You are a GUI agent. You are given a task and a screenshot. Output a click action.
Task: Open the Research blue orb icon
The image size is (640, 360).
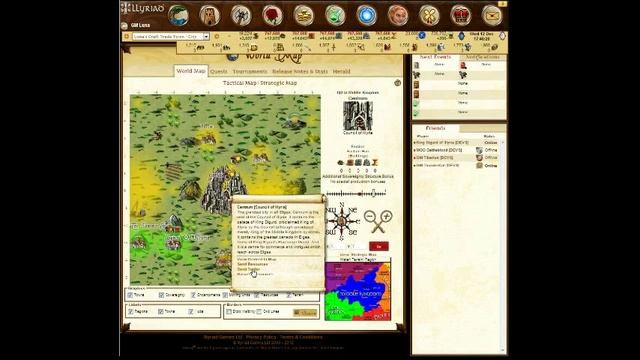[367, 16]
